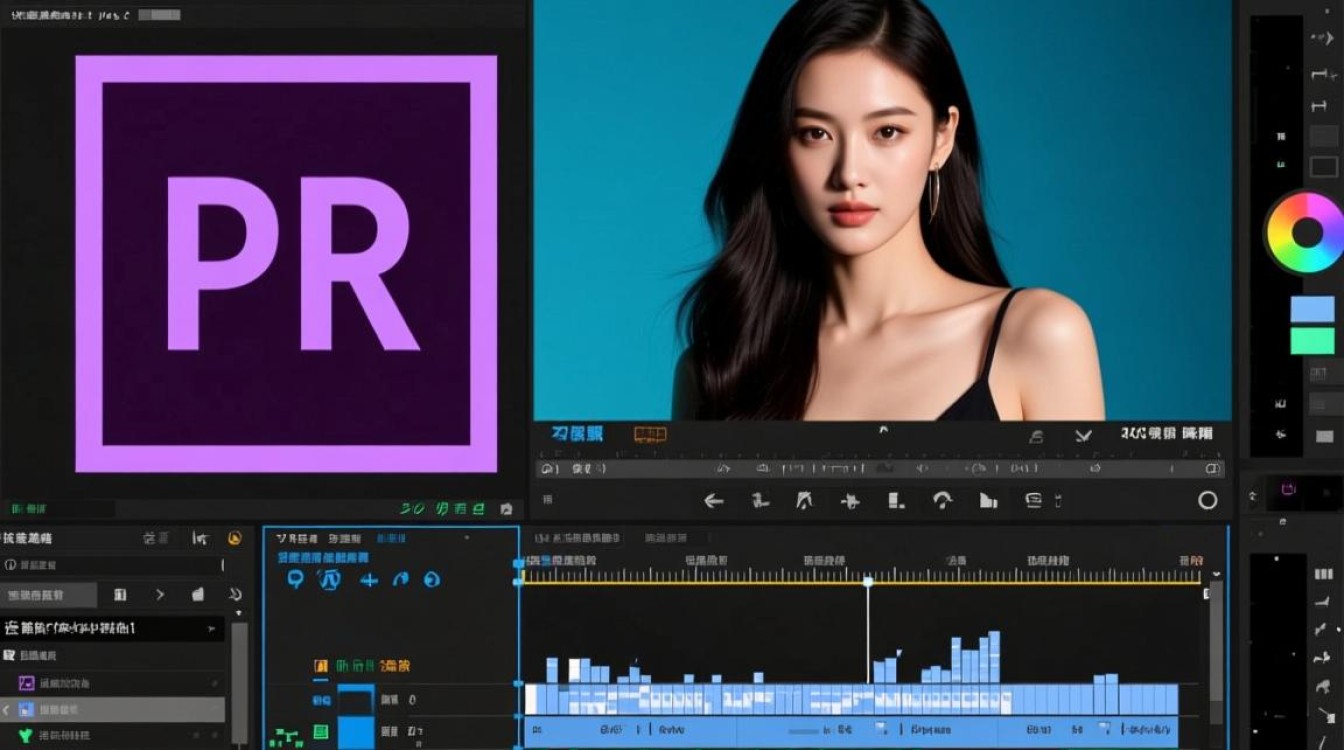Click the right chevron in project panel toolbar
This screenshot has width=1344, height=750.
(x=159, y=594)
